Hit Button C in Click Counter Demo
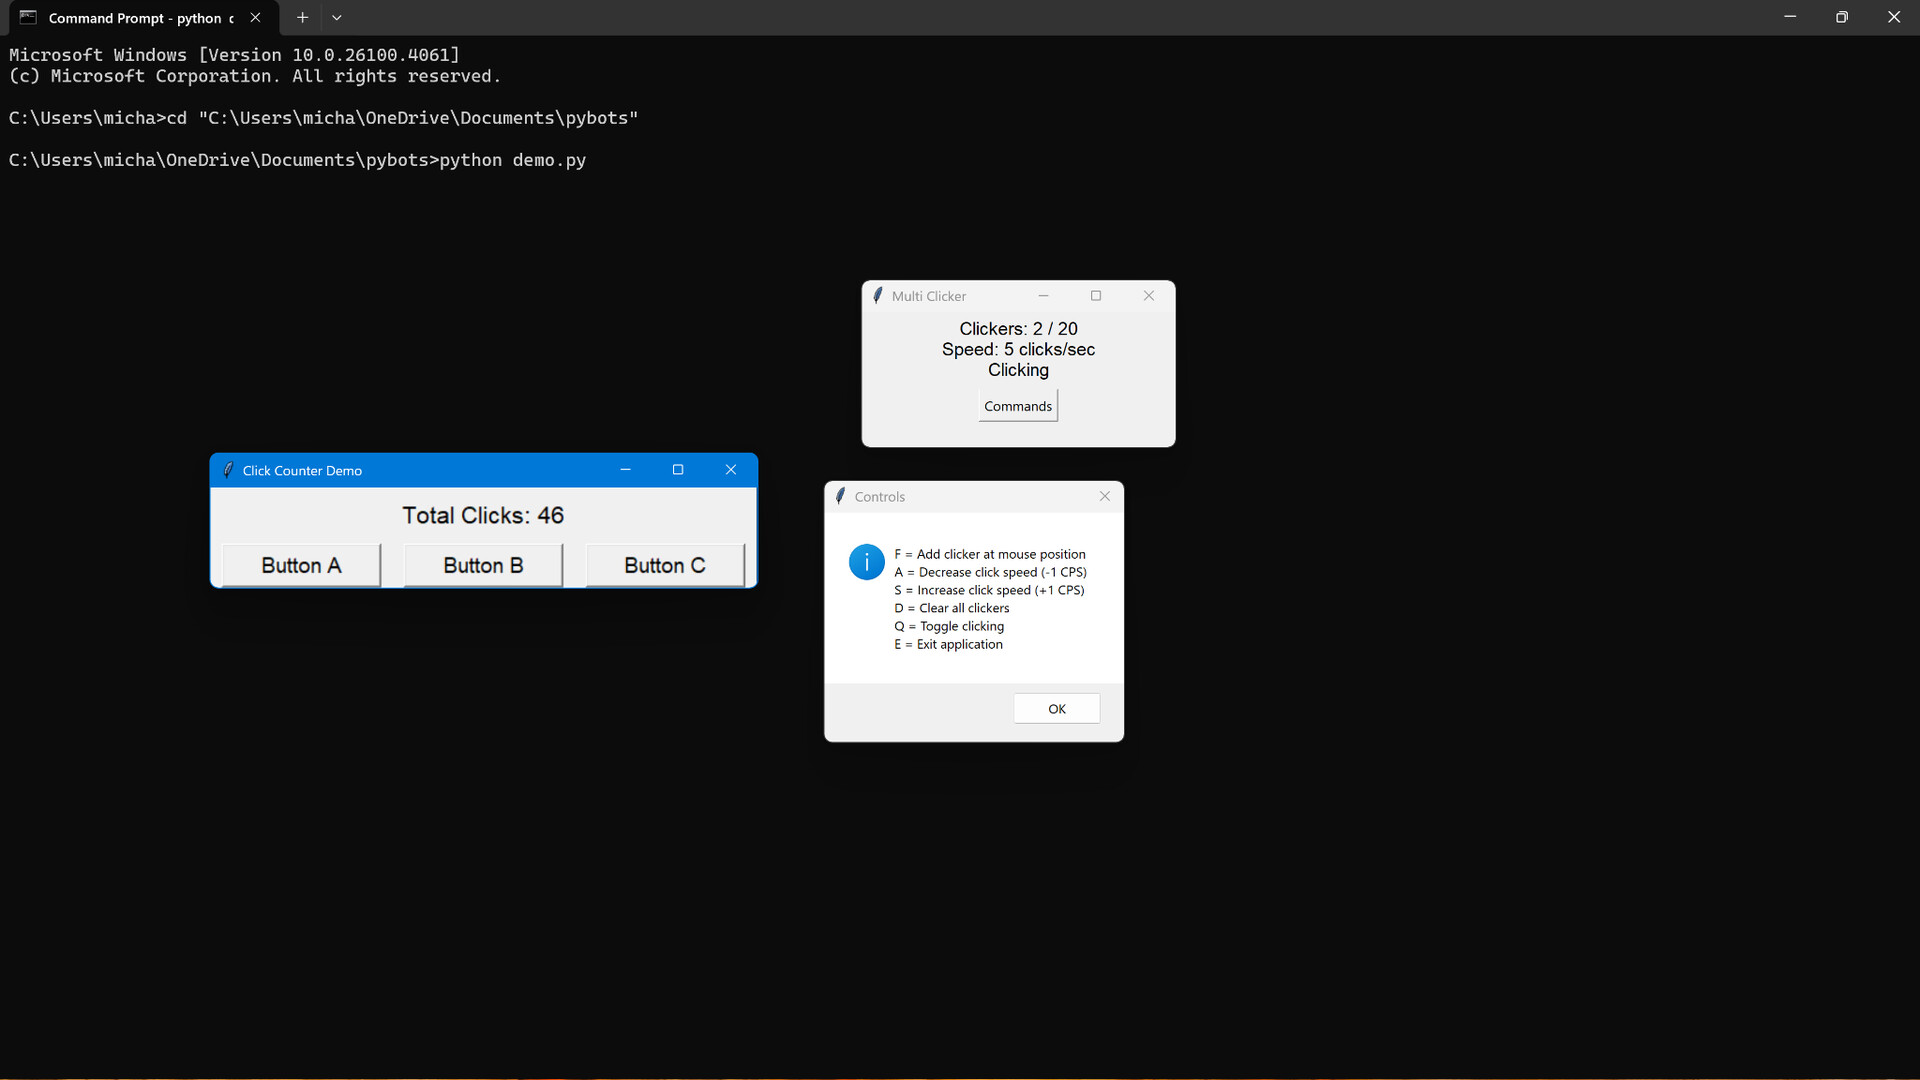The height and width of the screenshot is (1080, 1920). pyautogui.click(x=664, y=565)
